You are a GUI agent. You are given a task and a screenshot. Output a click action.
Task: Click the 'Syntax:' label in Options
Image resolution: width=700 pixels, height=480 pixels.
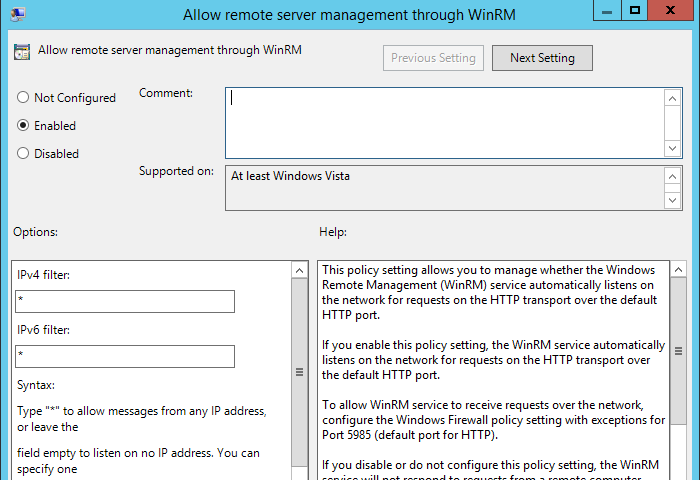(x=36, y=385)
